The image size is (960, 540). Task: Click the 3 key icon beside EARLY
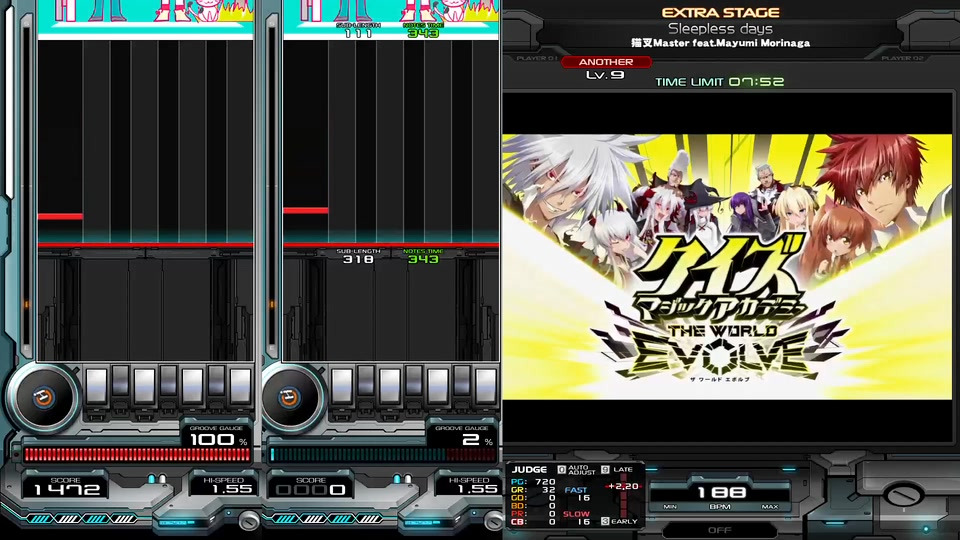coord(605,521)
